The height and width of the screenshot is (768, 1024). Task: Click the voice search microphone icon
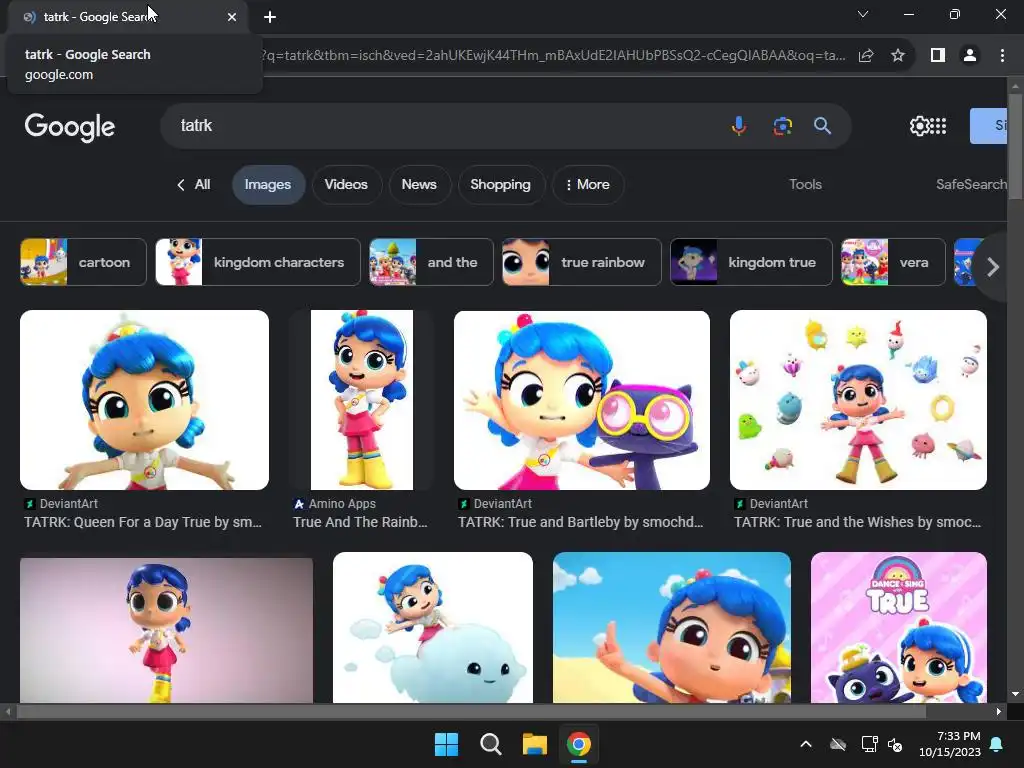(x=739, y=125)
